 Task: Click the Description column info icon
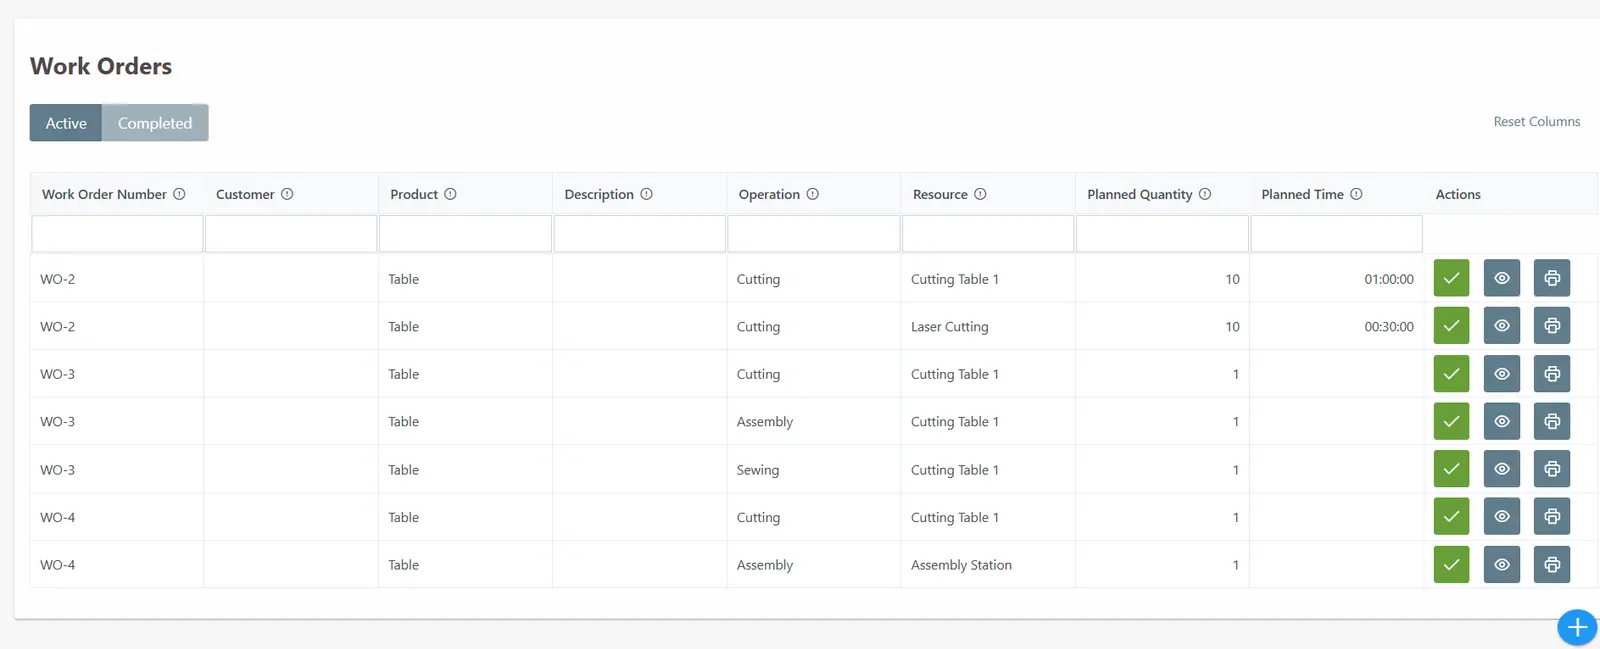pos(646,194)
